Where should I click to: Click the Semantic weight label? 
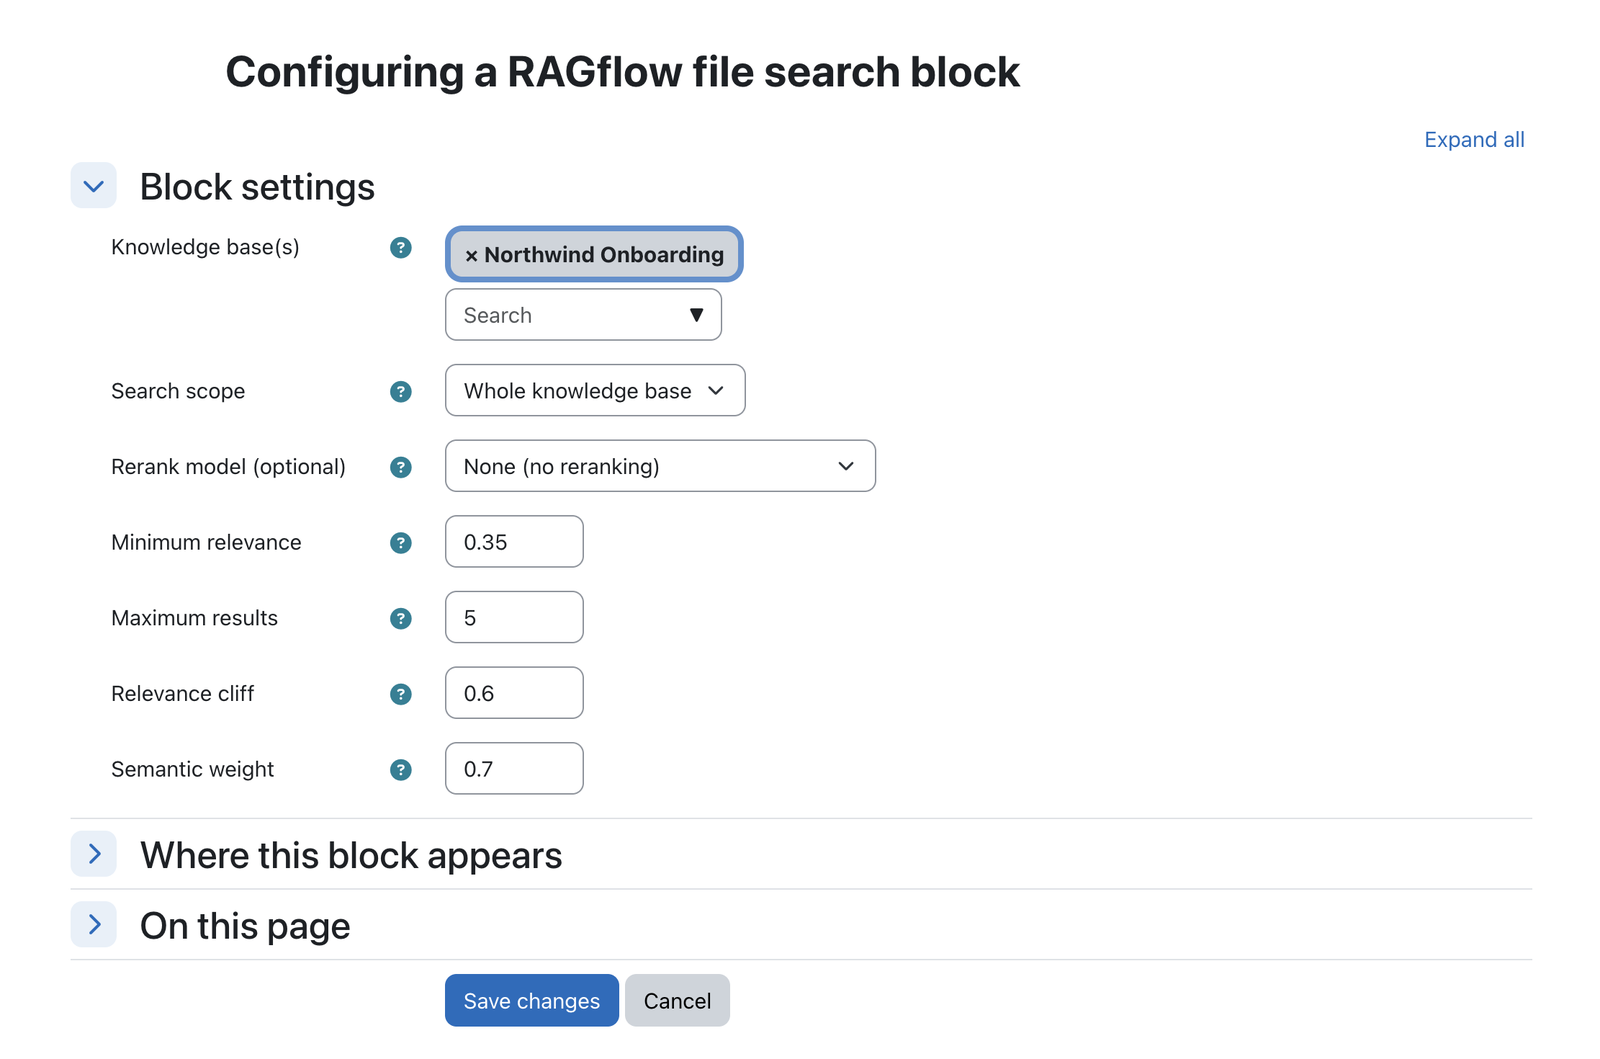192,769
